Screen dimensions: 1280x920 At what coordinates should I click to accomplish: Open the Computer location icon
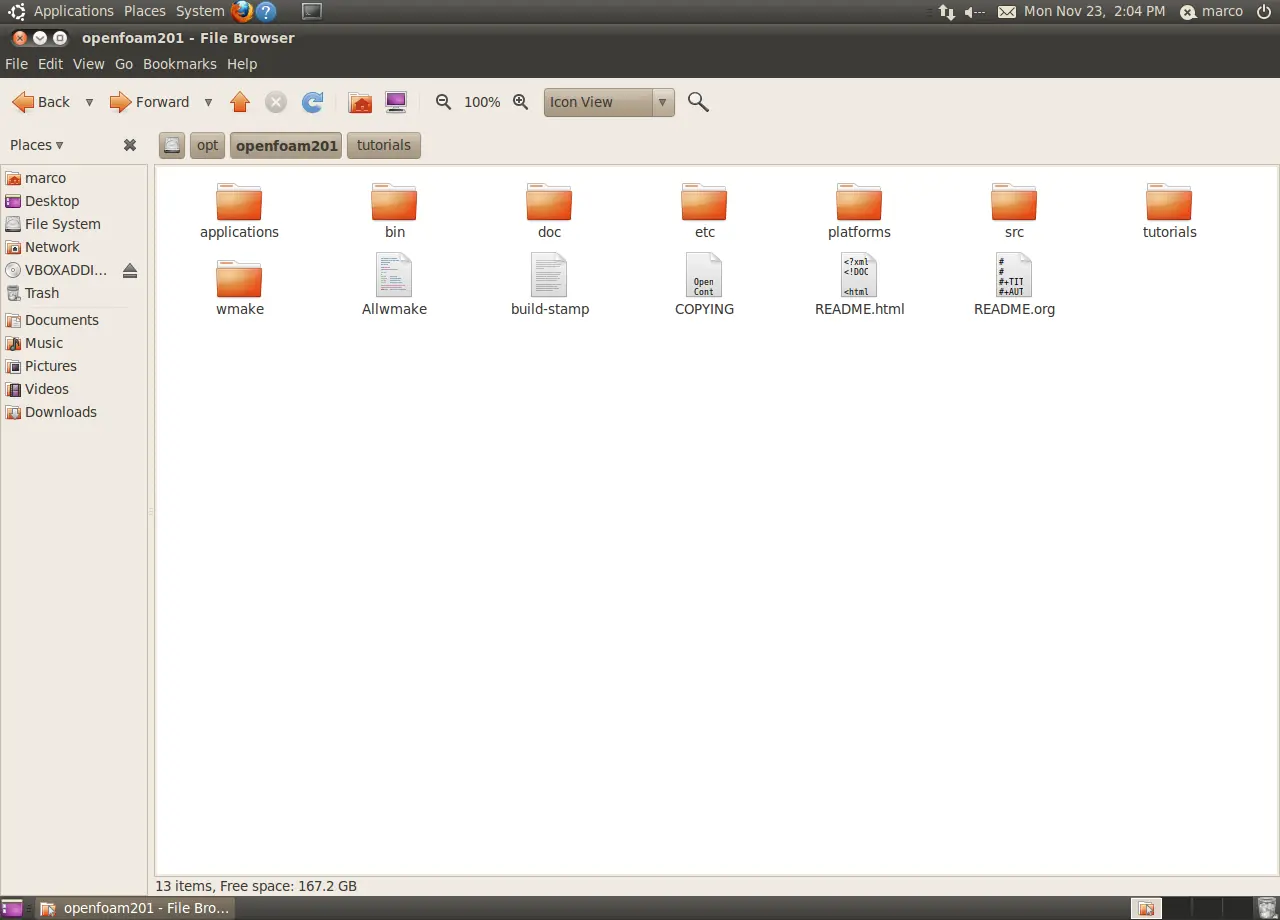coord(396,102)
